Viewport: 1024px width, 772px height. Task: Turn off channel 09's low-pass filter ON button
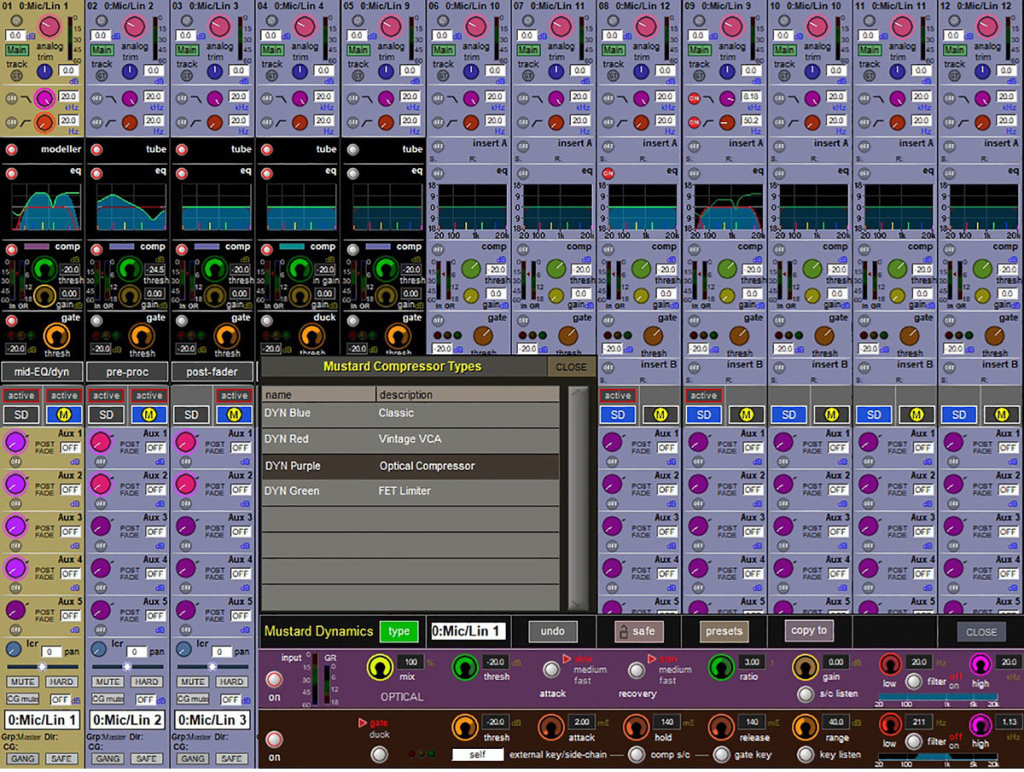coord(694,99)
